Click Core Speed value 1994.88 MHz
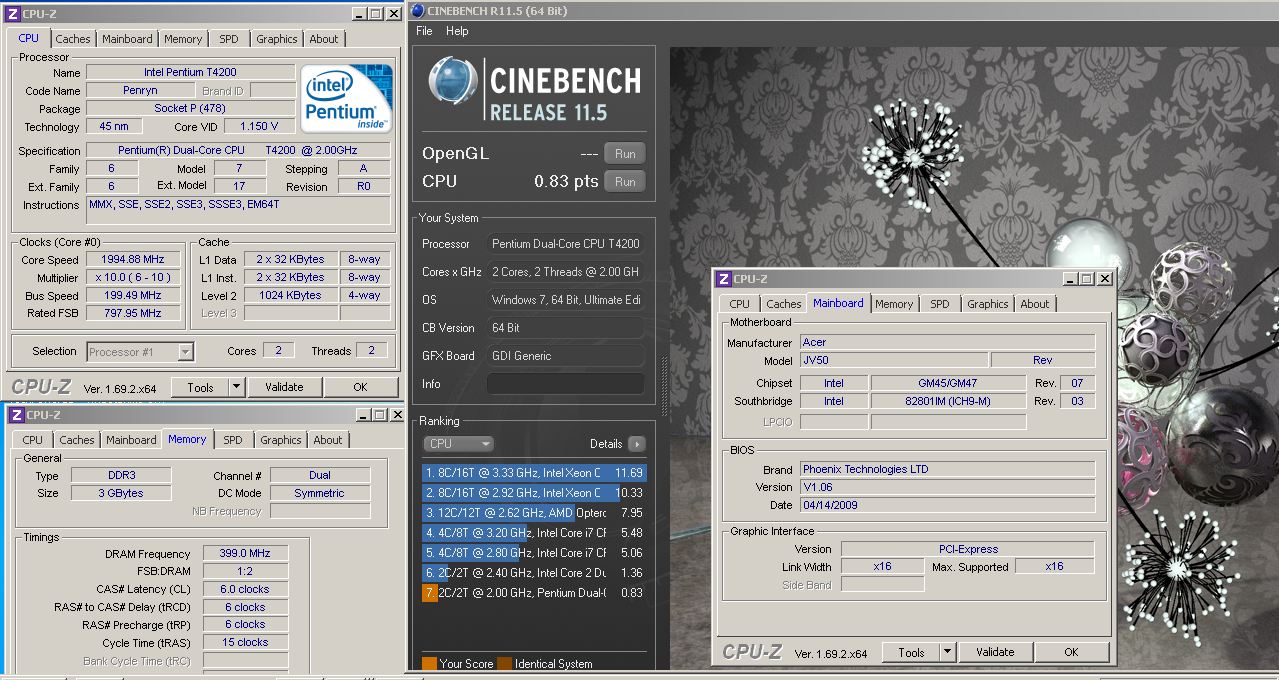The image size is (1279, 680). tap(134, 260)
